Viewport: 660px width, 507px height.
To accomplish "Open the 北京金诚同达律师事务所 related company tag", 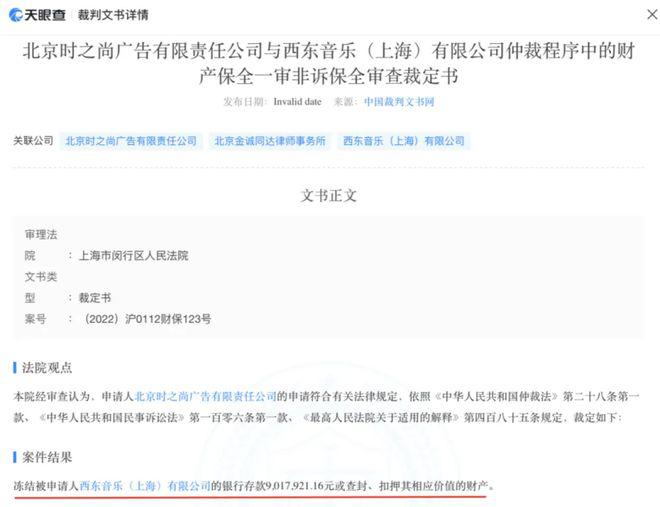I will [x=270, y=141].
